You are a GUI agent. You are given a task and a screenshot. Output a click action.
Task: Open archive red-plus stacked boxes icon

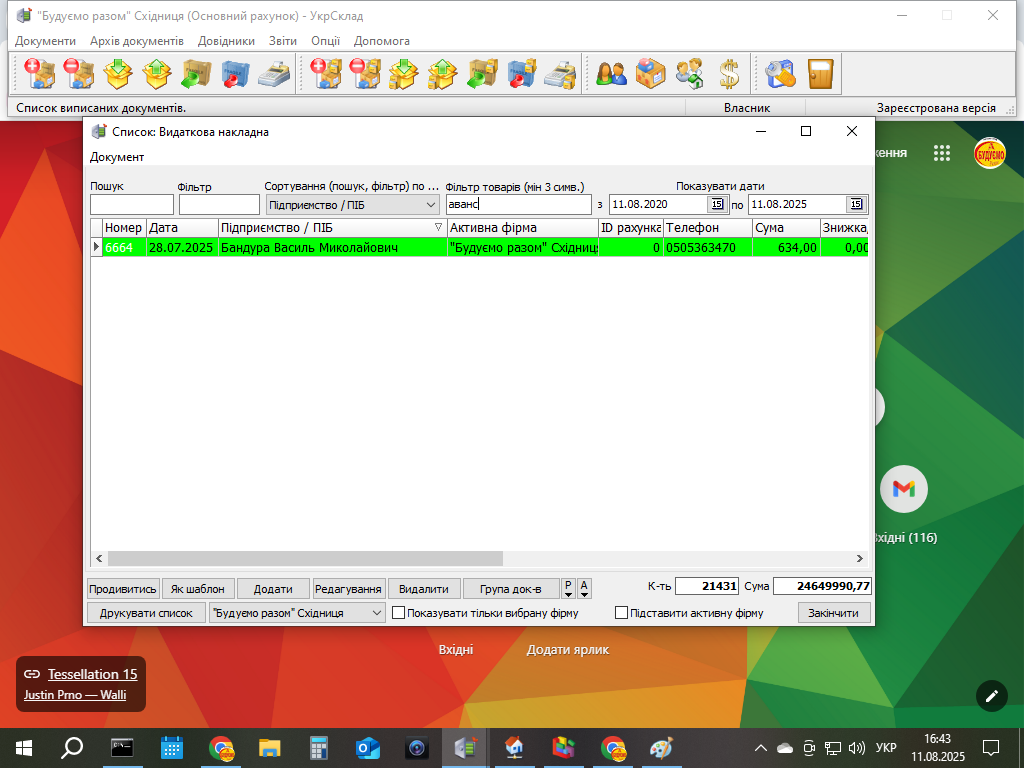tap(326, 73)
